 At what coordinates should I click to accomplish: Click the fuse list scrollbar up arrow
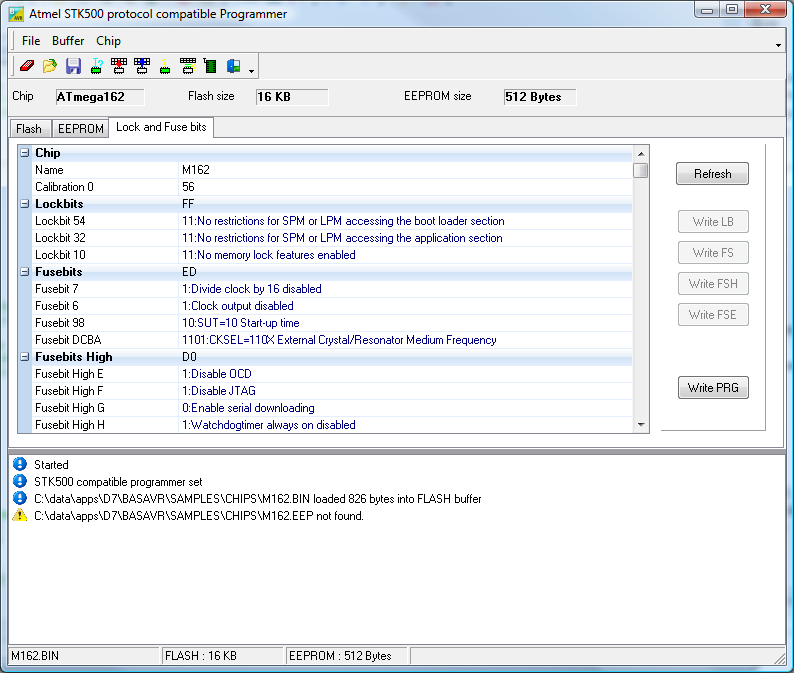[641, 153]
